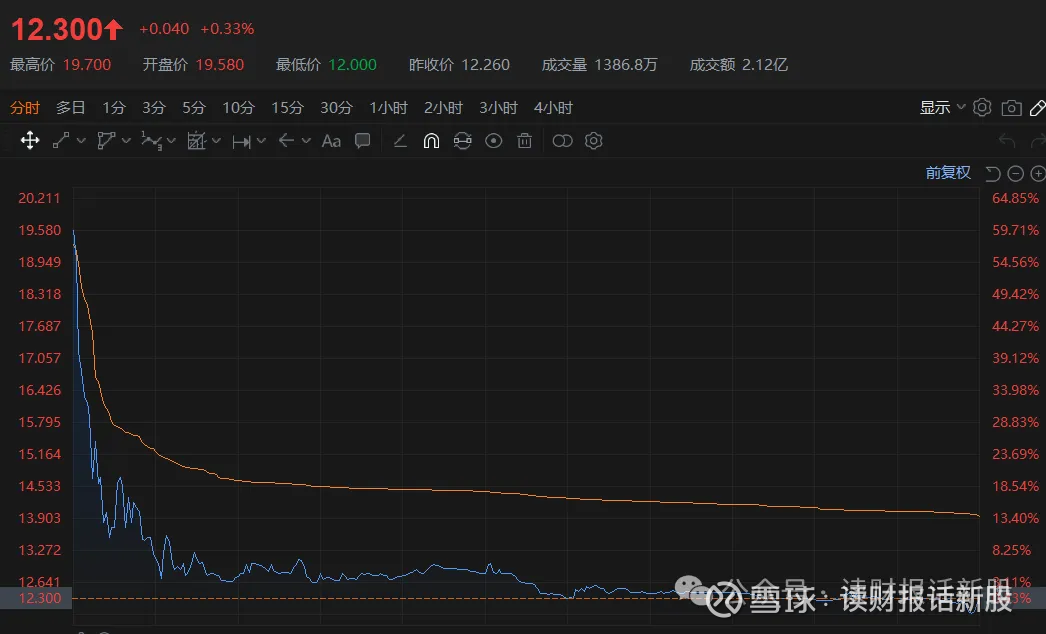
Task: Switch to the 3分 interval tab
Action: (x=153, y=108)
